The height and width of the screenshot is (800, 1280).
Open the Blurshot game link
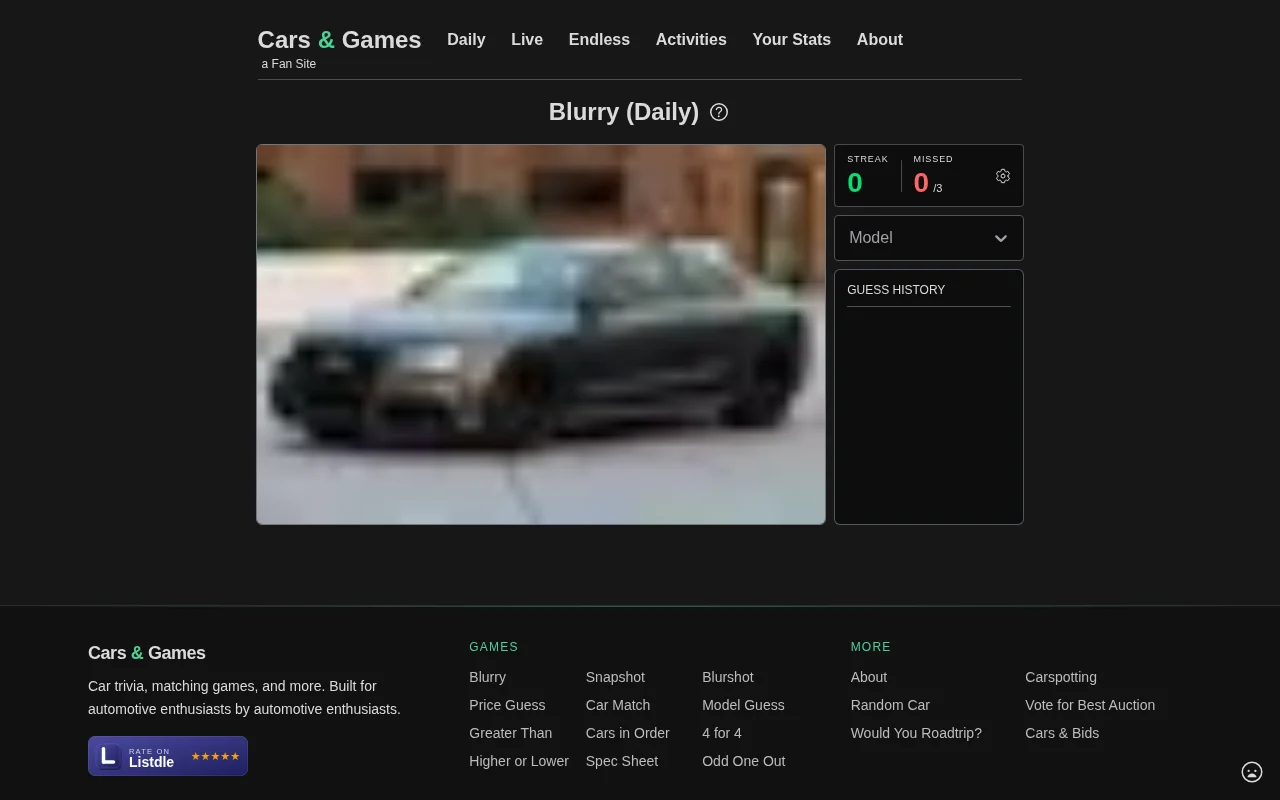point(728,677)
